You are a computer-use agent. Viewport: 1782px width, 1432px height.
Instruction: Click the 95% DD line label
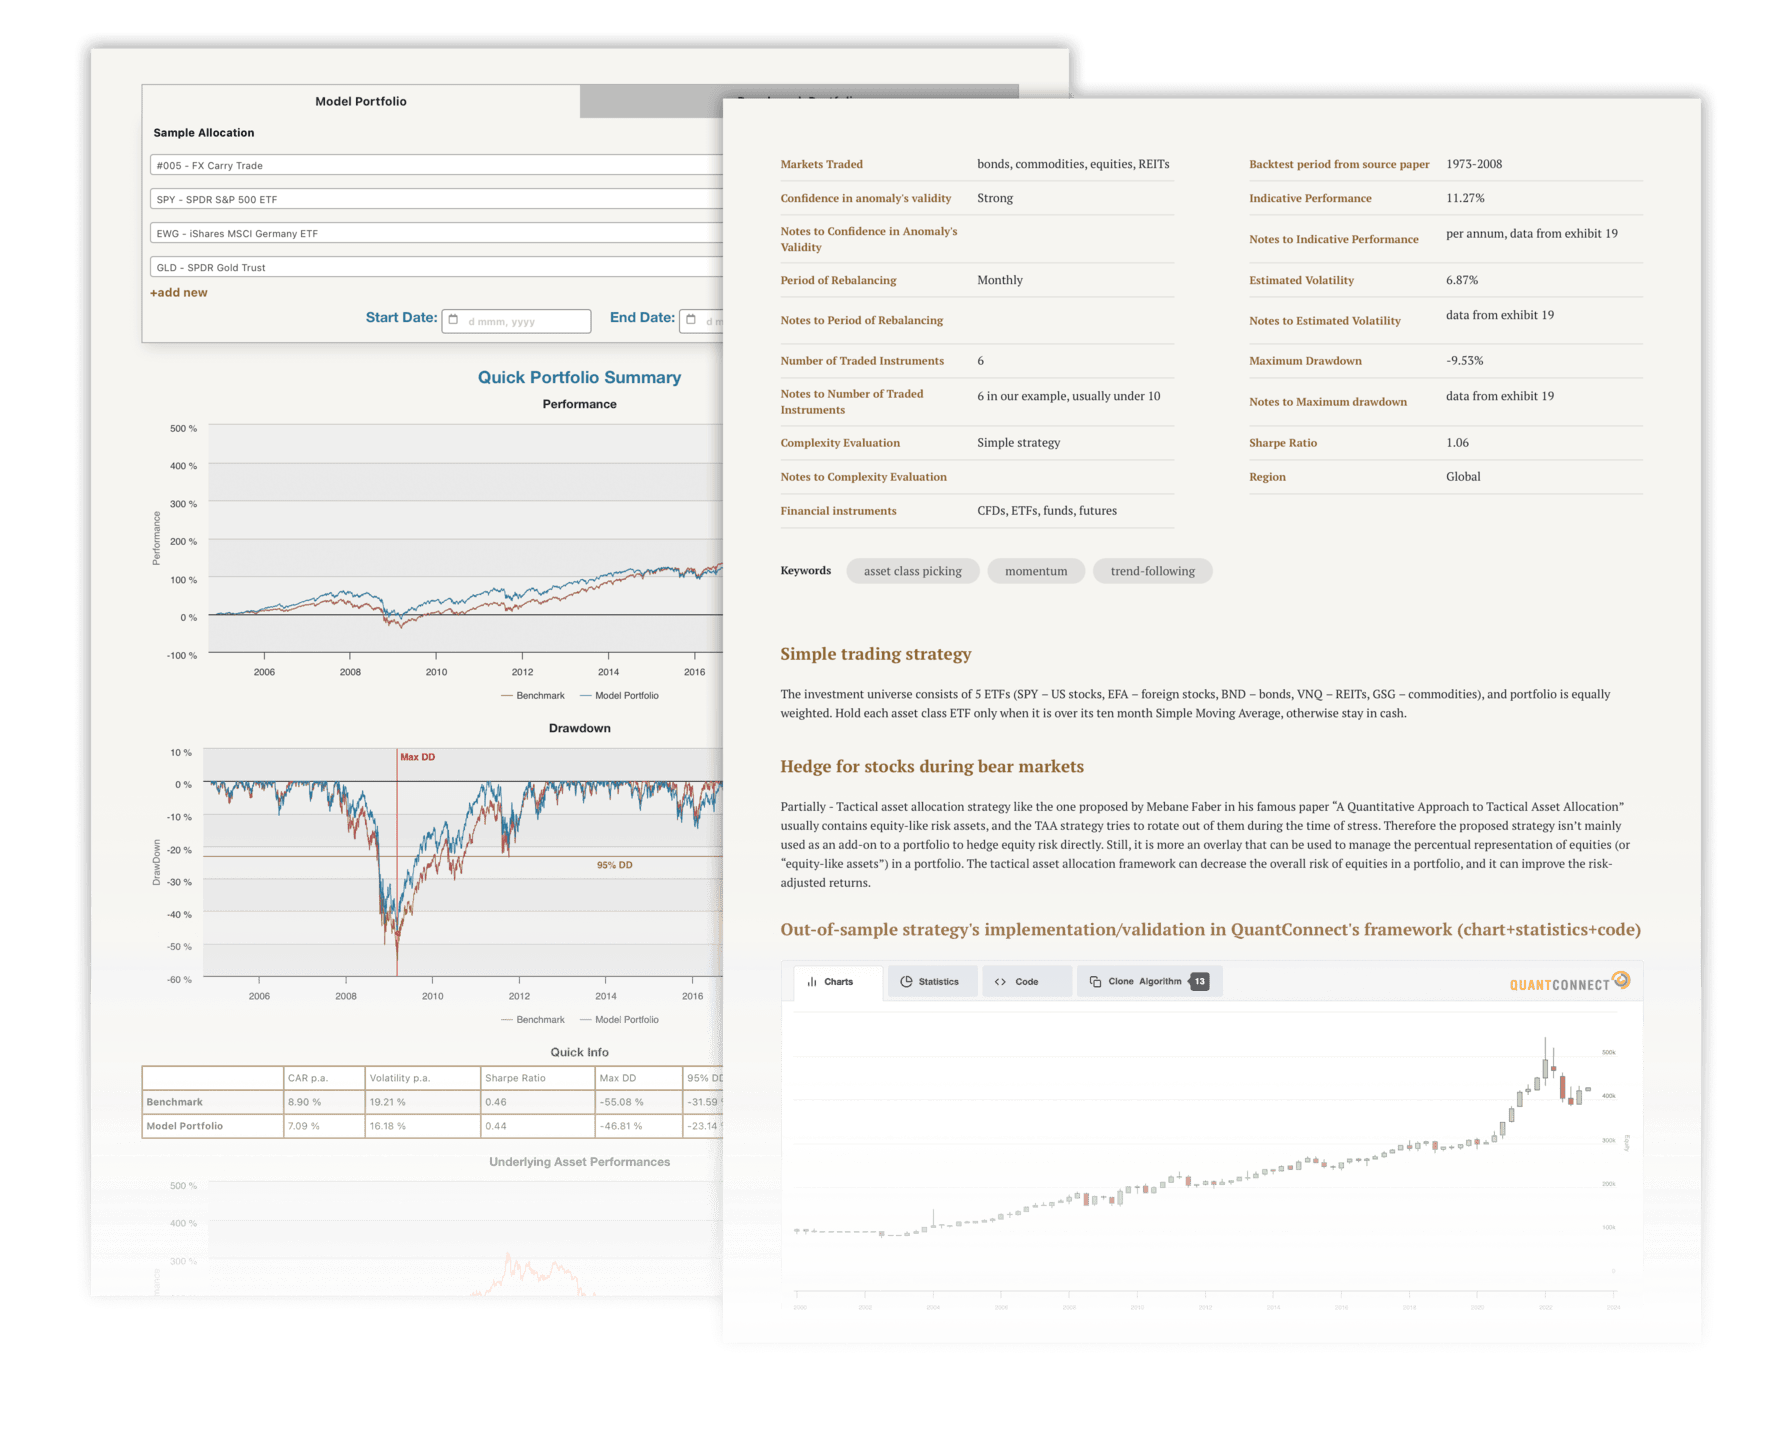pos(614,865)
